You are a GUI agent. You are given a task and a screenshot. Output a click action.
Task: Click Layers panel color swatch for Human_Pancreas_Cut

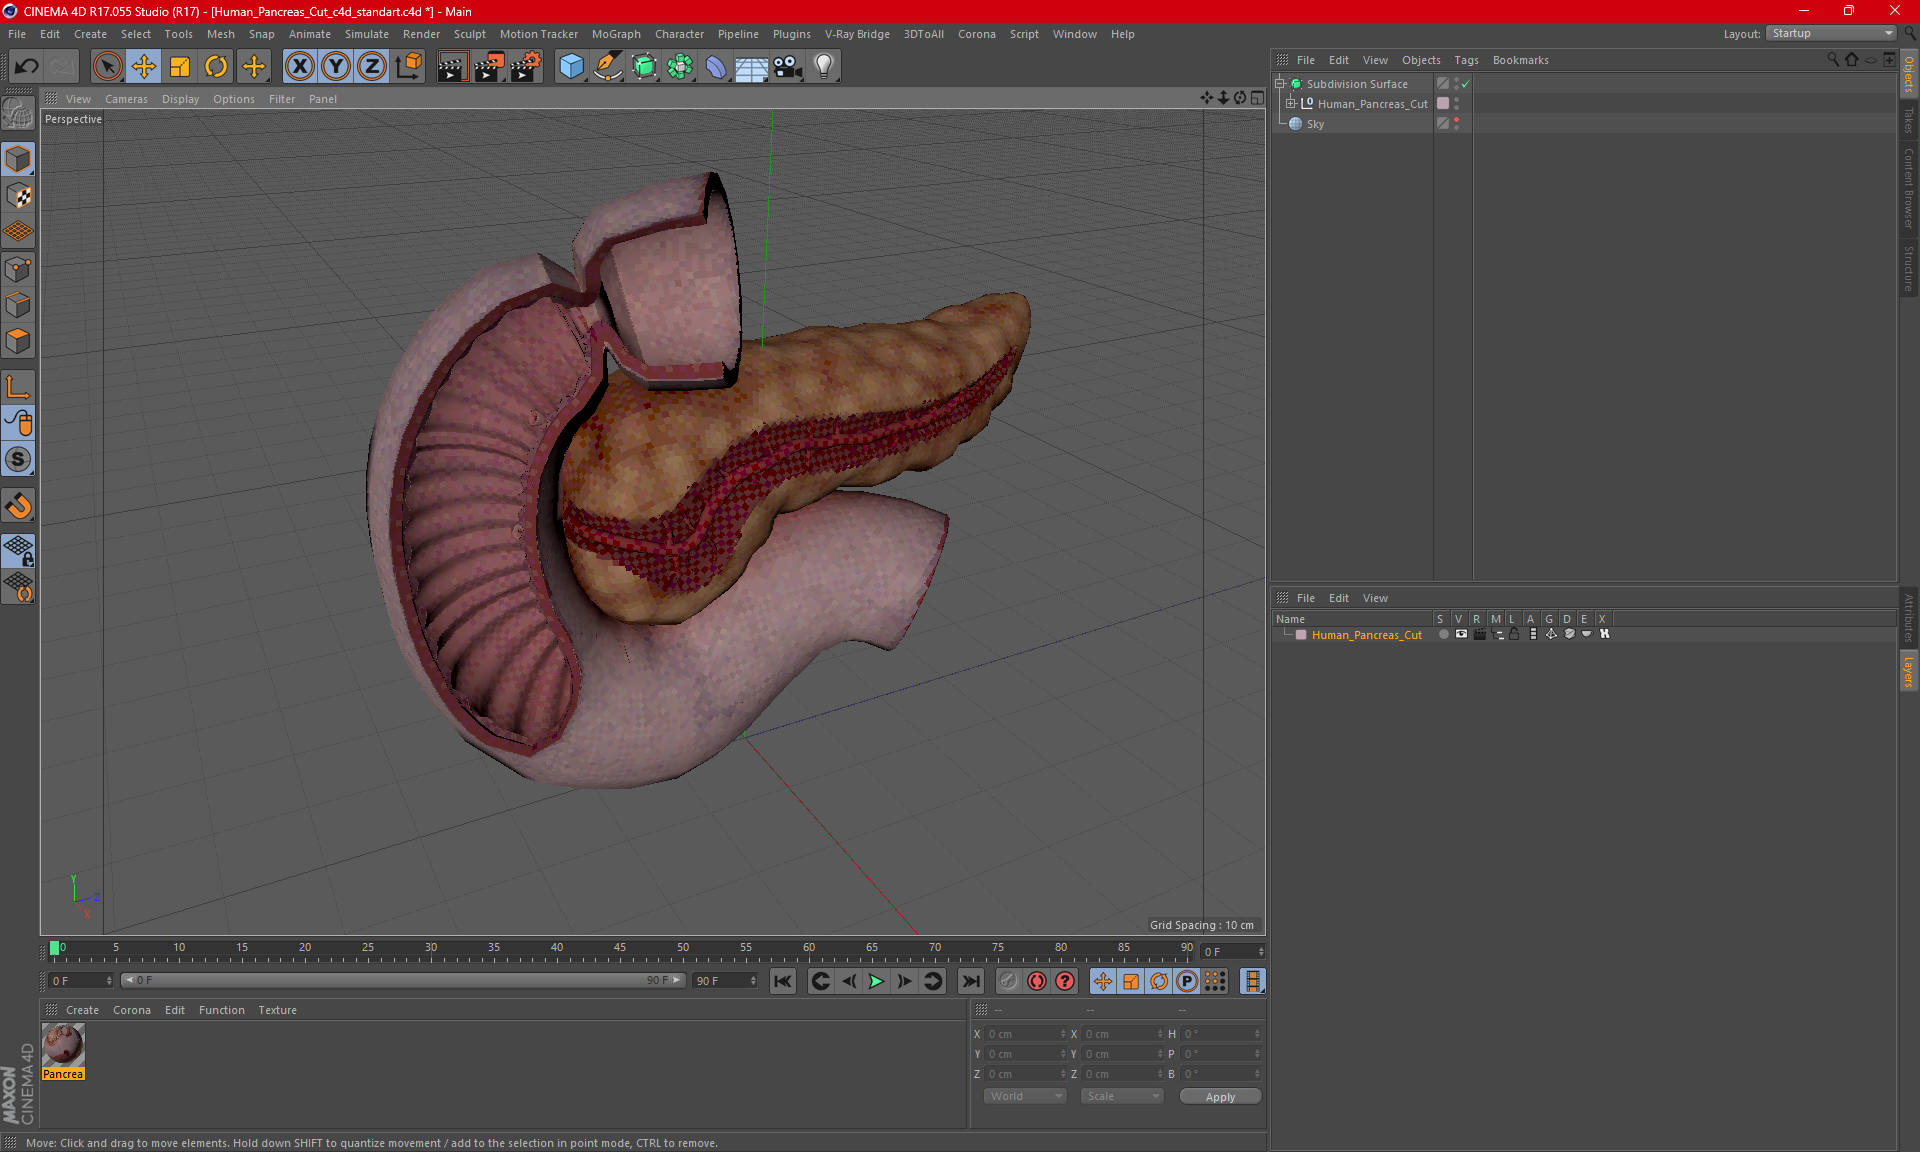pyautogui.click(x=1301, y=635)
